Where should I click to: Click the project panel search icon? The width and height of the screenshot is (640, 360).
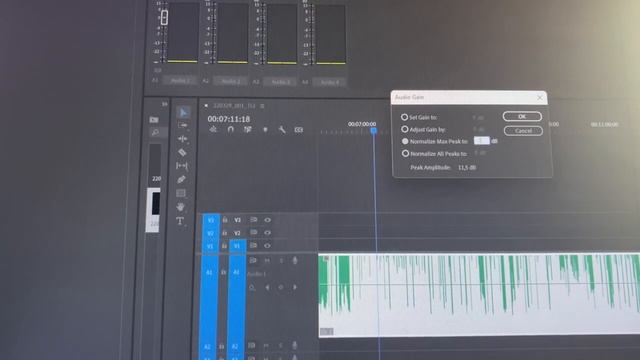point(155,132)
